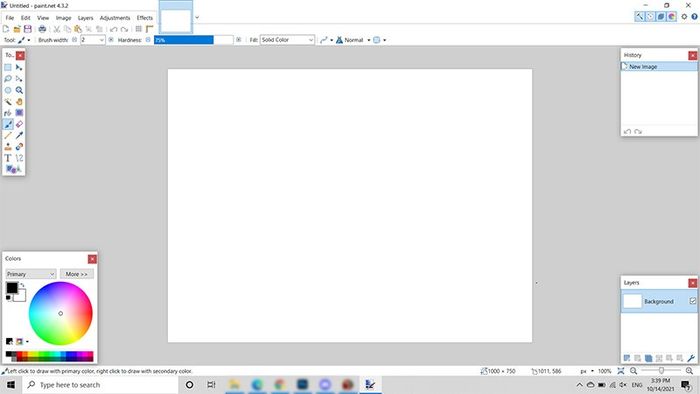The height and width of the screenshot is (394, 700).
Task: Click the zoom in magnifier in status bar
Action: coord(689,371)
